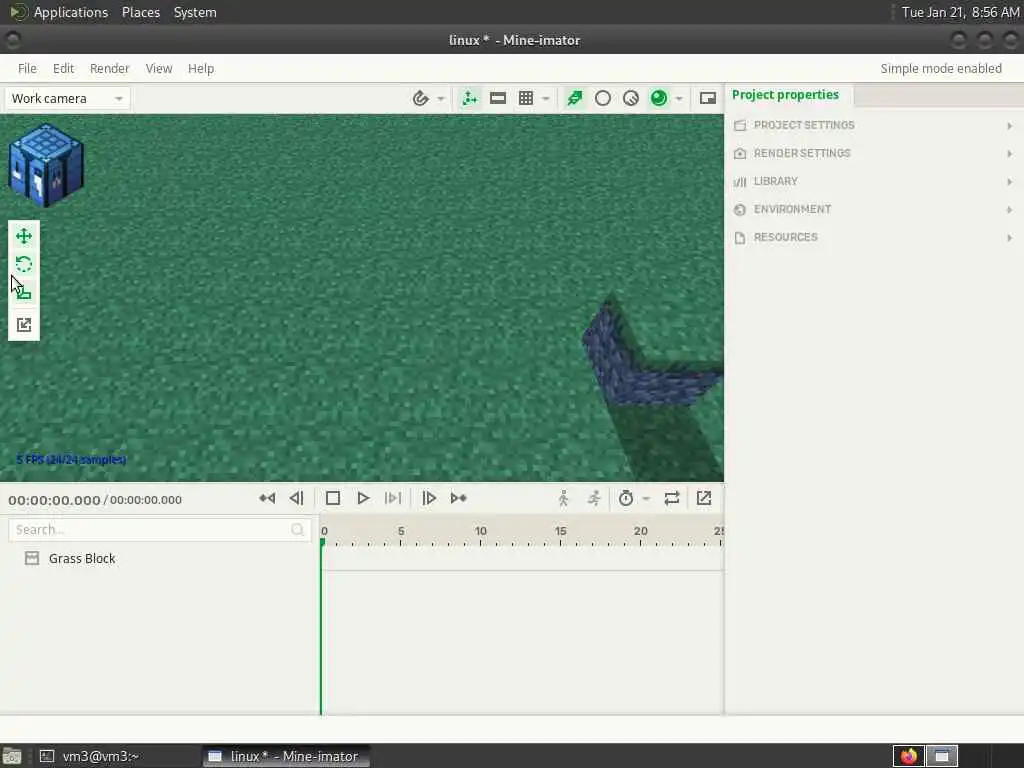Click the Library books icon
The width and height of the screenshot is (1024, 768).
coord(740,182)
